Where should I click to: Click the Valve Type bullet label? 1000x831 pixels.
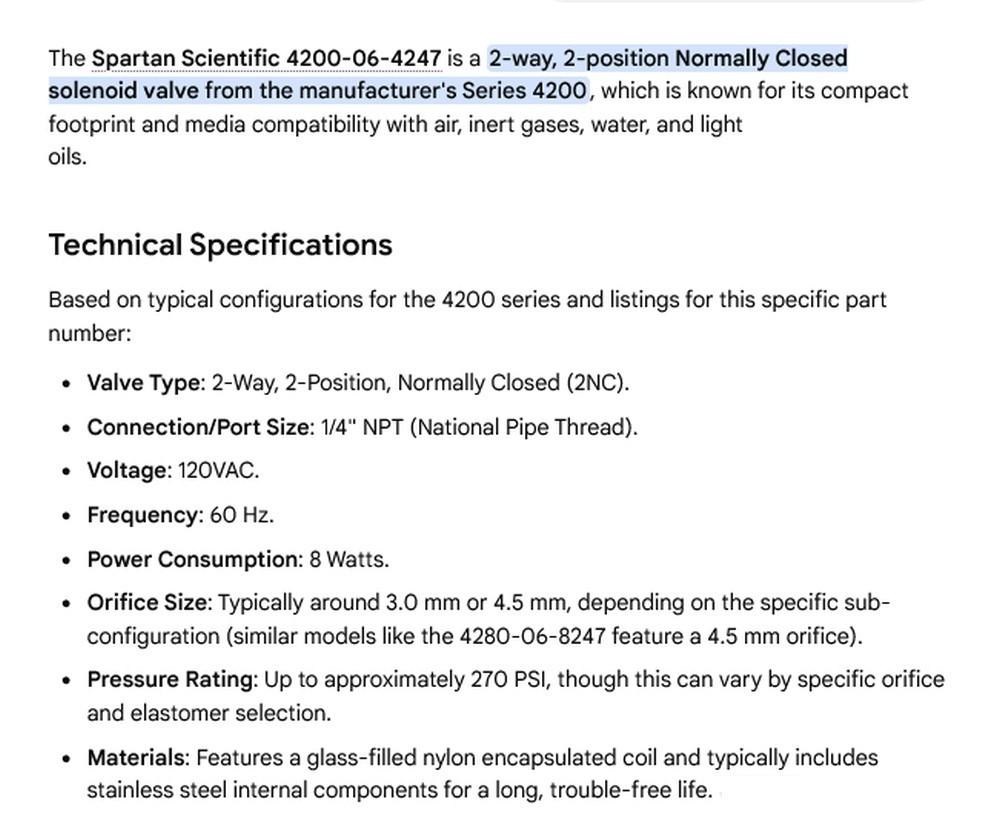[x=143, y=383]
